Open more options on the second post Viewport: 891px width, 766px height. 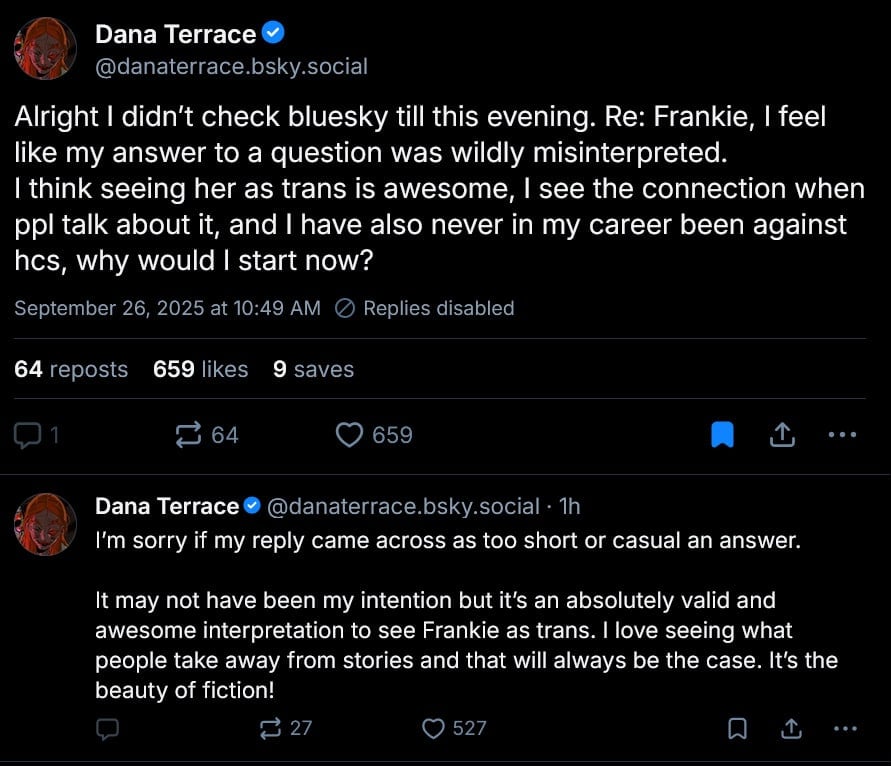click(844, 728)
